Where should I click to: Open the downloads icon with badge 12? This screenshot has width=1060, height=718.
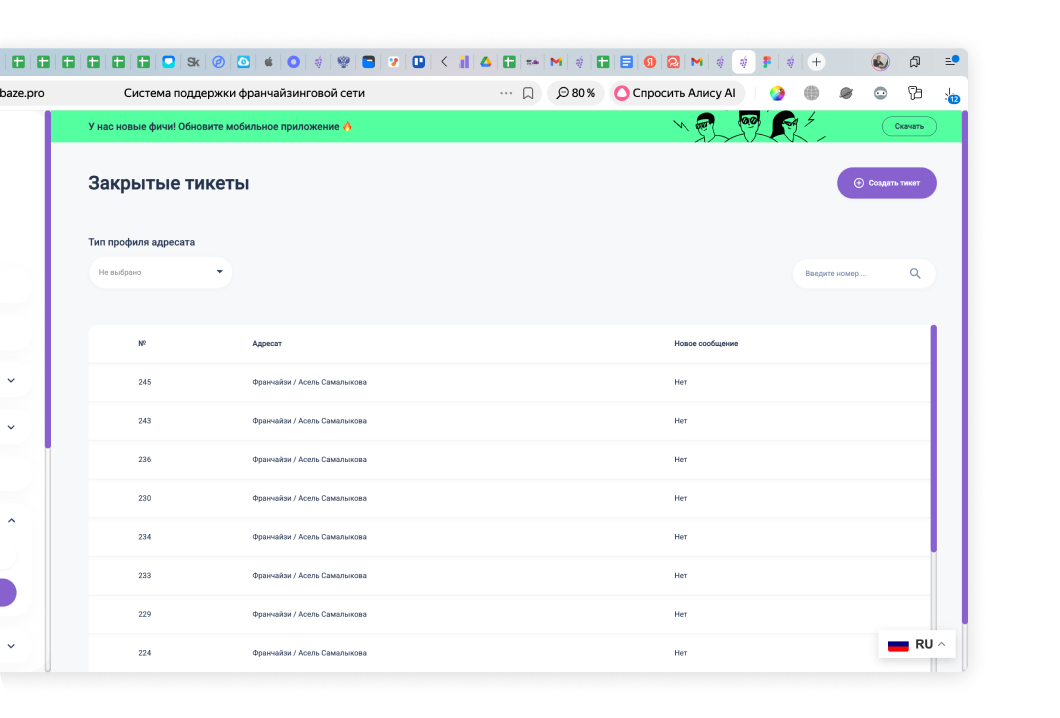coord(950,93)
